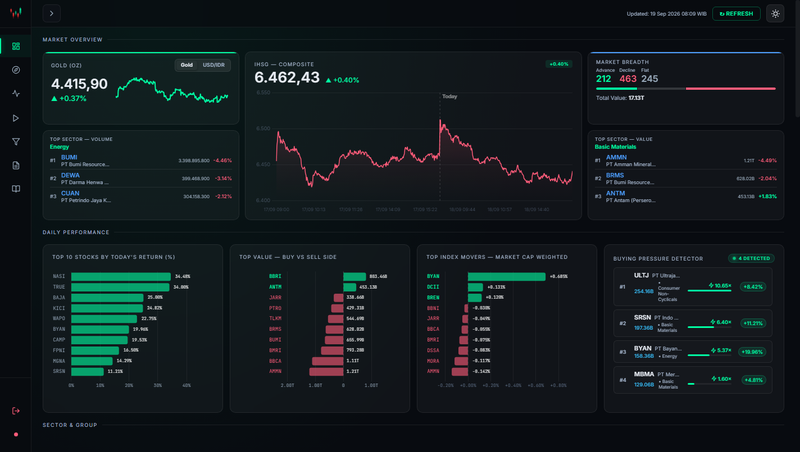The image size is (800, 452).
Task: Open the activity pulse icon in sidebar
Action: pyautogui.click(x=16, y=93)
